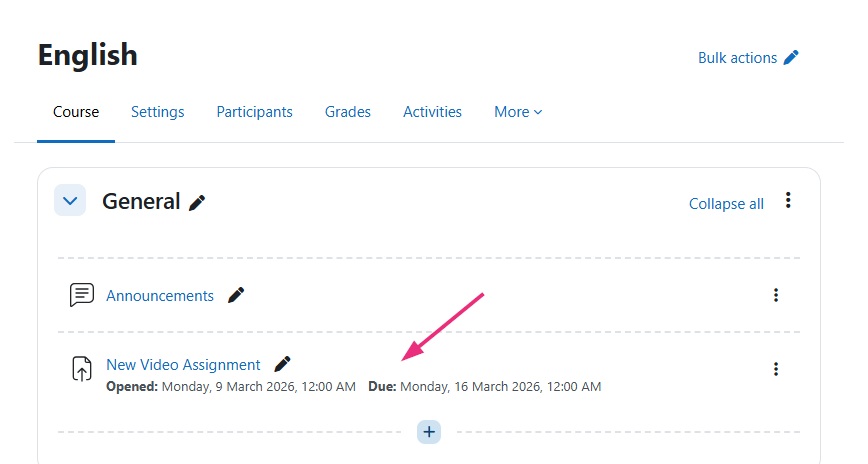
Task: Open New Video Assignment link
Action: click(x=183, y=365)
